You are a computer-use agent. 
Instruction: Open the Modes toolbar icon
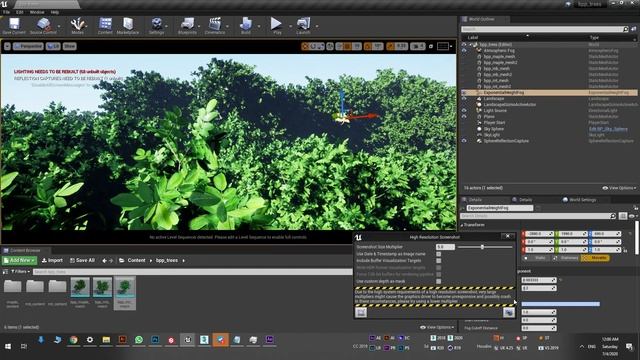point(77,26)
